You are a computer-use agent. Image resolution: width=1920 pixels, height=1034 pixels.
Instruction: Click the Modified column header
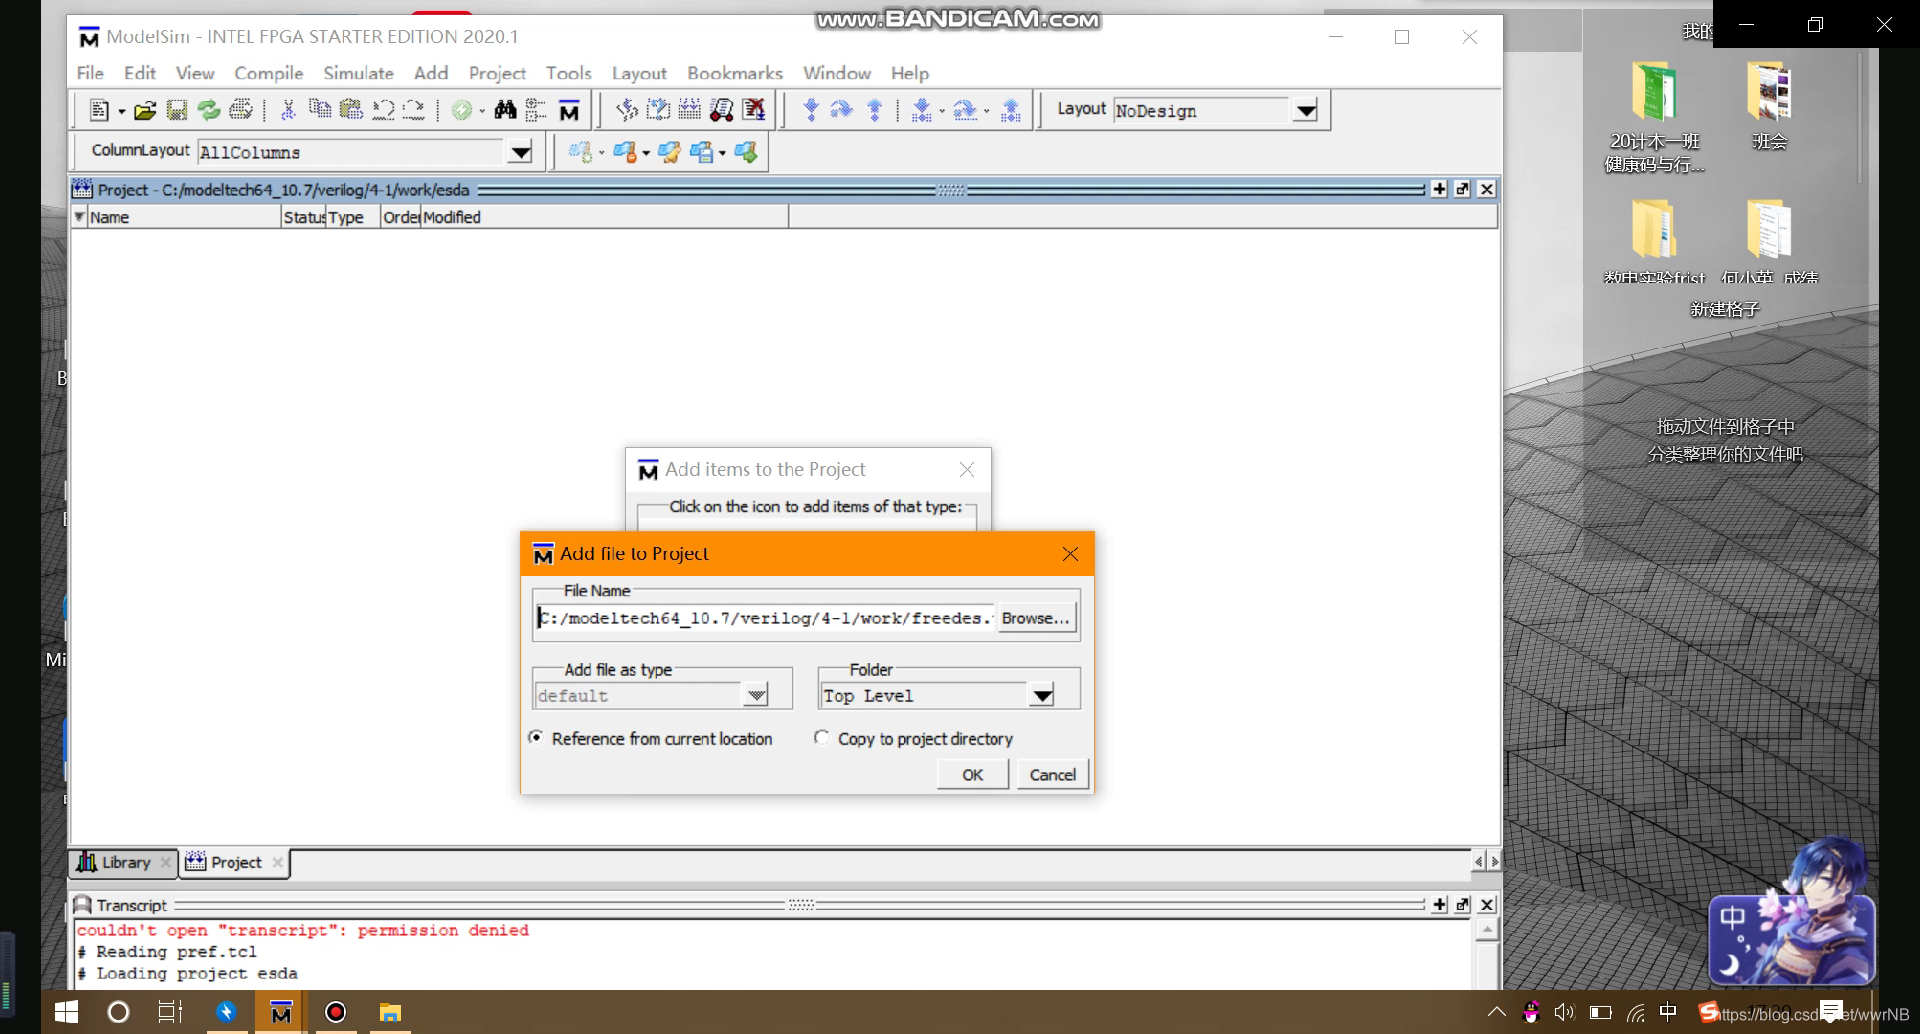[x=604, y=217]
